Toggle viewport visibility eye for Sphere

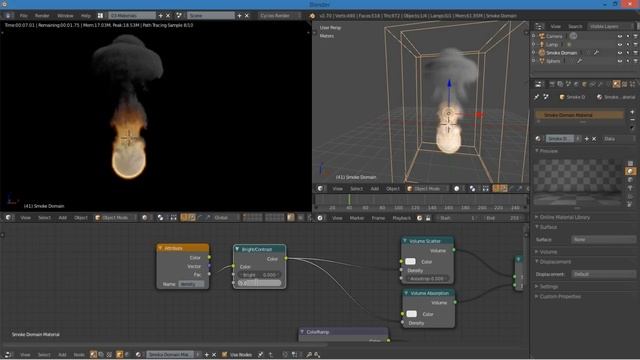(620, 61)
